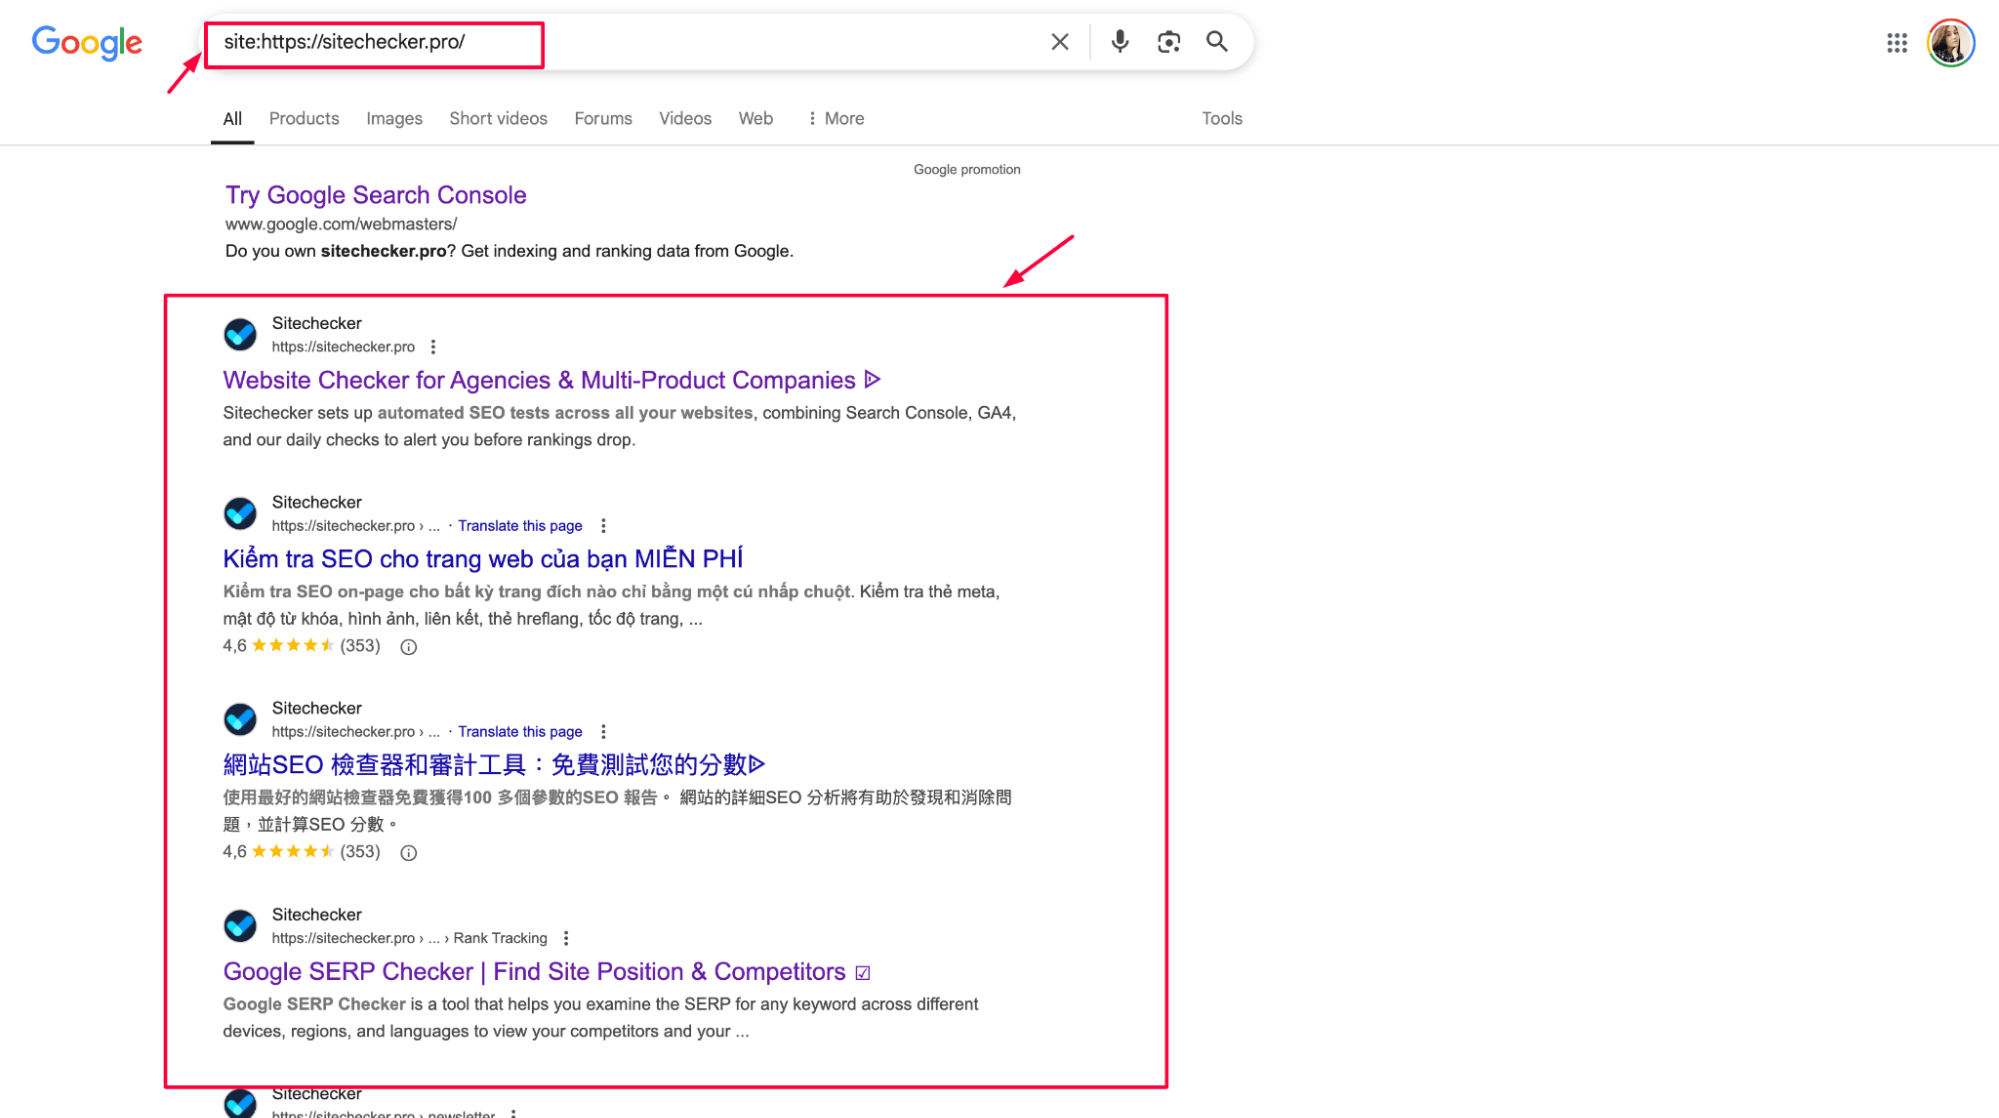The width and height of the screenshot is (1999, 1118).
Task: Open Website Checker for Agencies & Multi-Product Companies
Action: coord(551,380)
